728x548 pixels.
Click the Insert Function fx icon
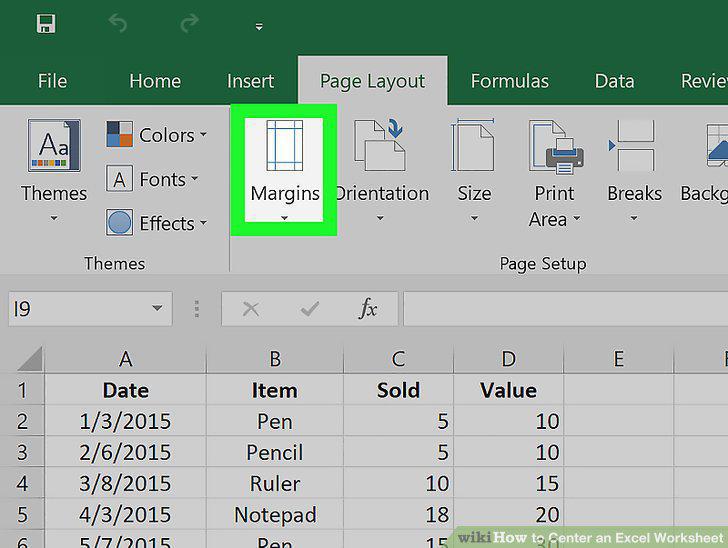pos(368,308)
